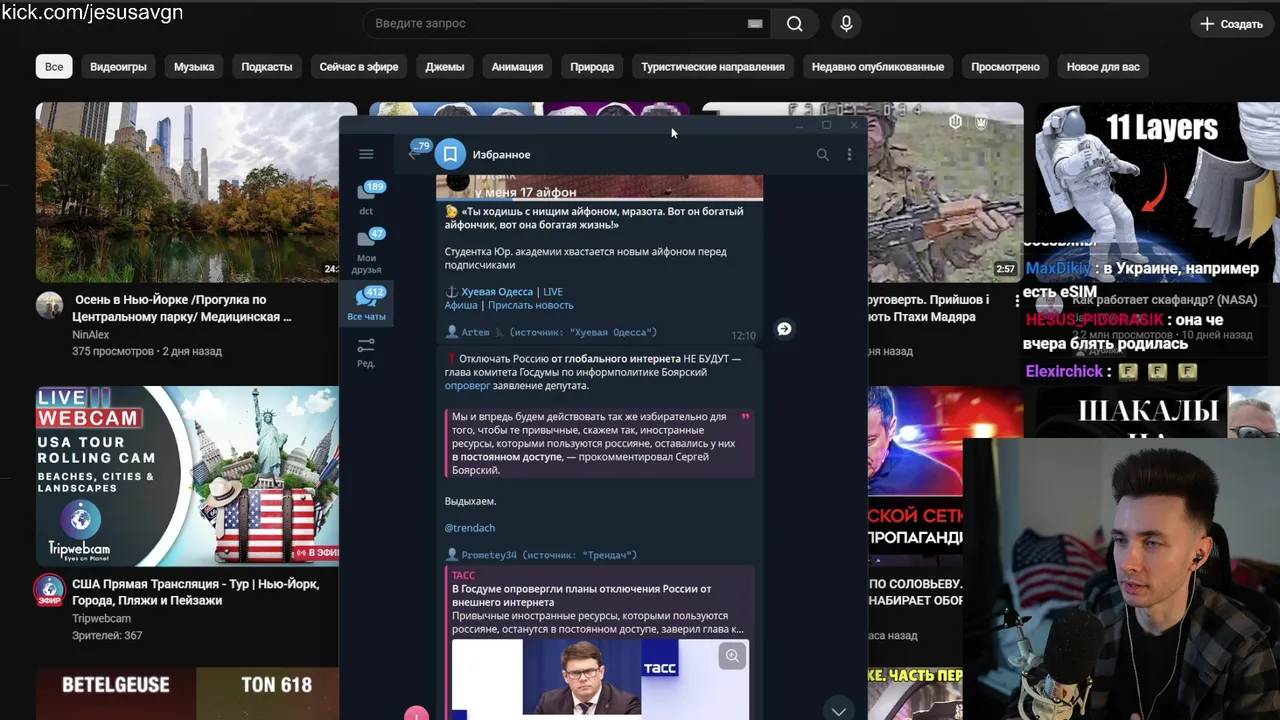Select the Анимация filter chip
Image resolution: width=1280 pixels, height=720 pixels.
[x=517, y=67]
